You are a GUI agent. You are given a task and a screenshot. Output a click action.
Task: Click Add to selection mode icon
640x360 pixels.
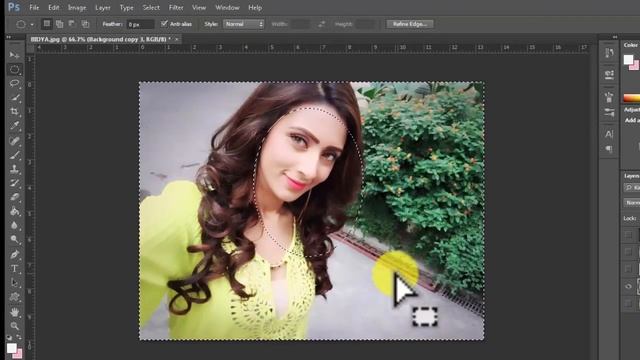[x=60, y=24]
